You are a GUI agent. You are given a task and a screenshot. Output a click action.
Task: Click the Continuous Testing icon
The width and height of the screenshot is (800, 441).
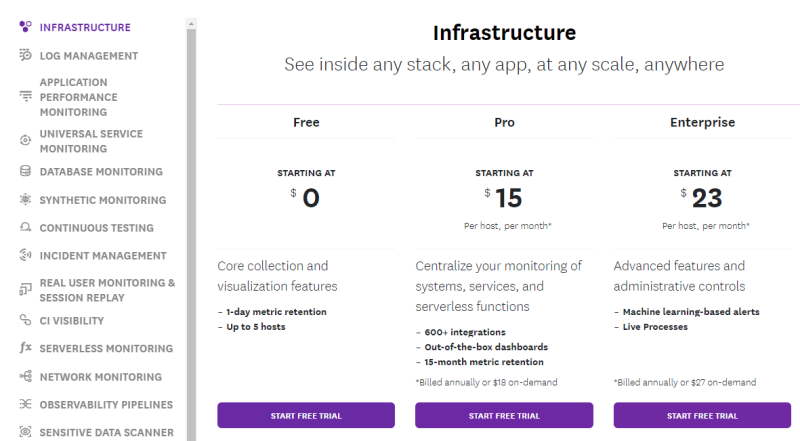coord(25,228)
